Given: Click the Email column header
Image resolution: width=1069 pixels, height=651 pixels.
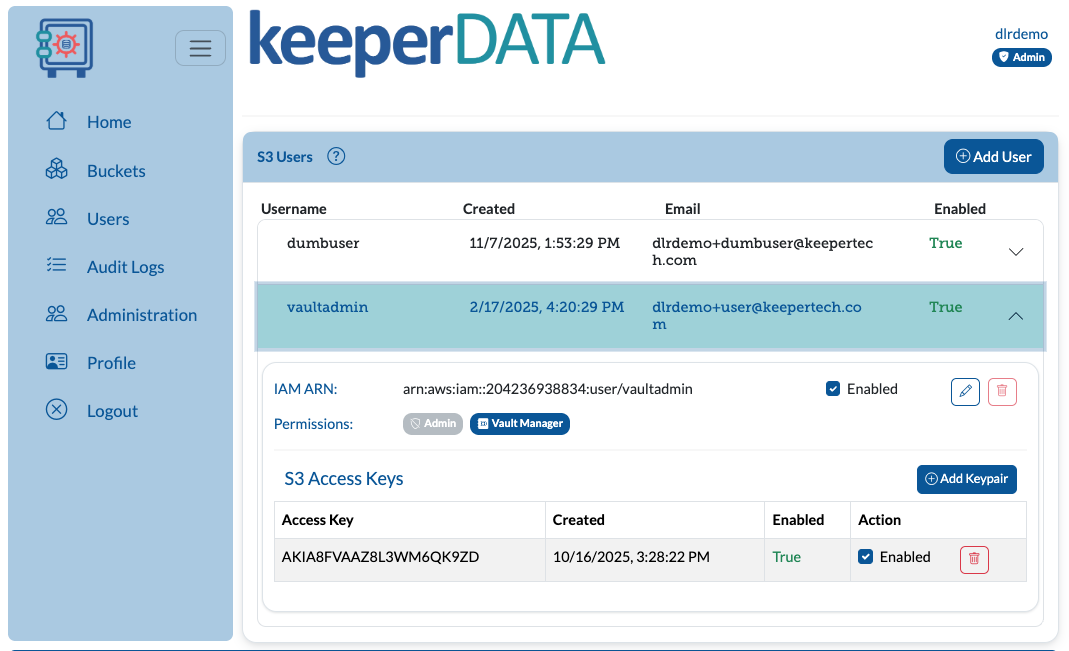Looking at the screenshot, I should click(x=682, y=209).
